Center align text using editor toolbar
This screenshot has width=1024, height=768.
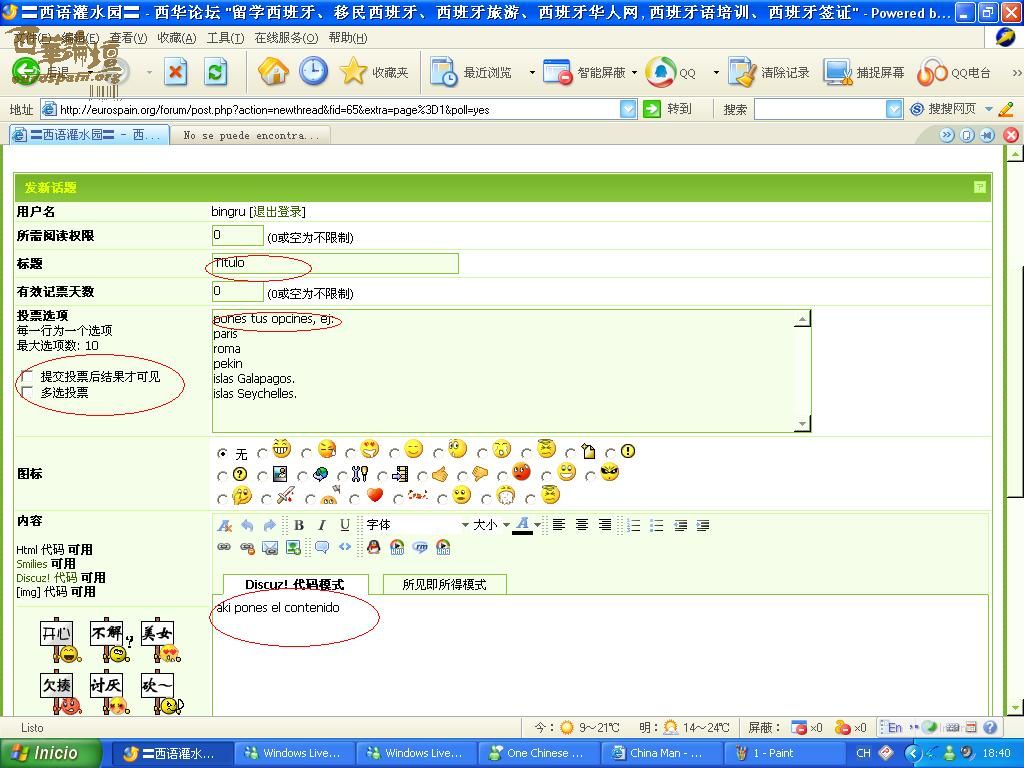click(x=582, y=525)
